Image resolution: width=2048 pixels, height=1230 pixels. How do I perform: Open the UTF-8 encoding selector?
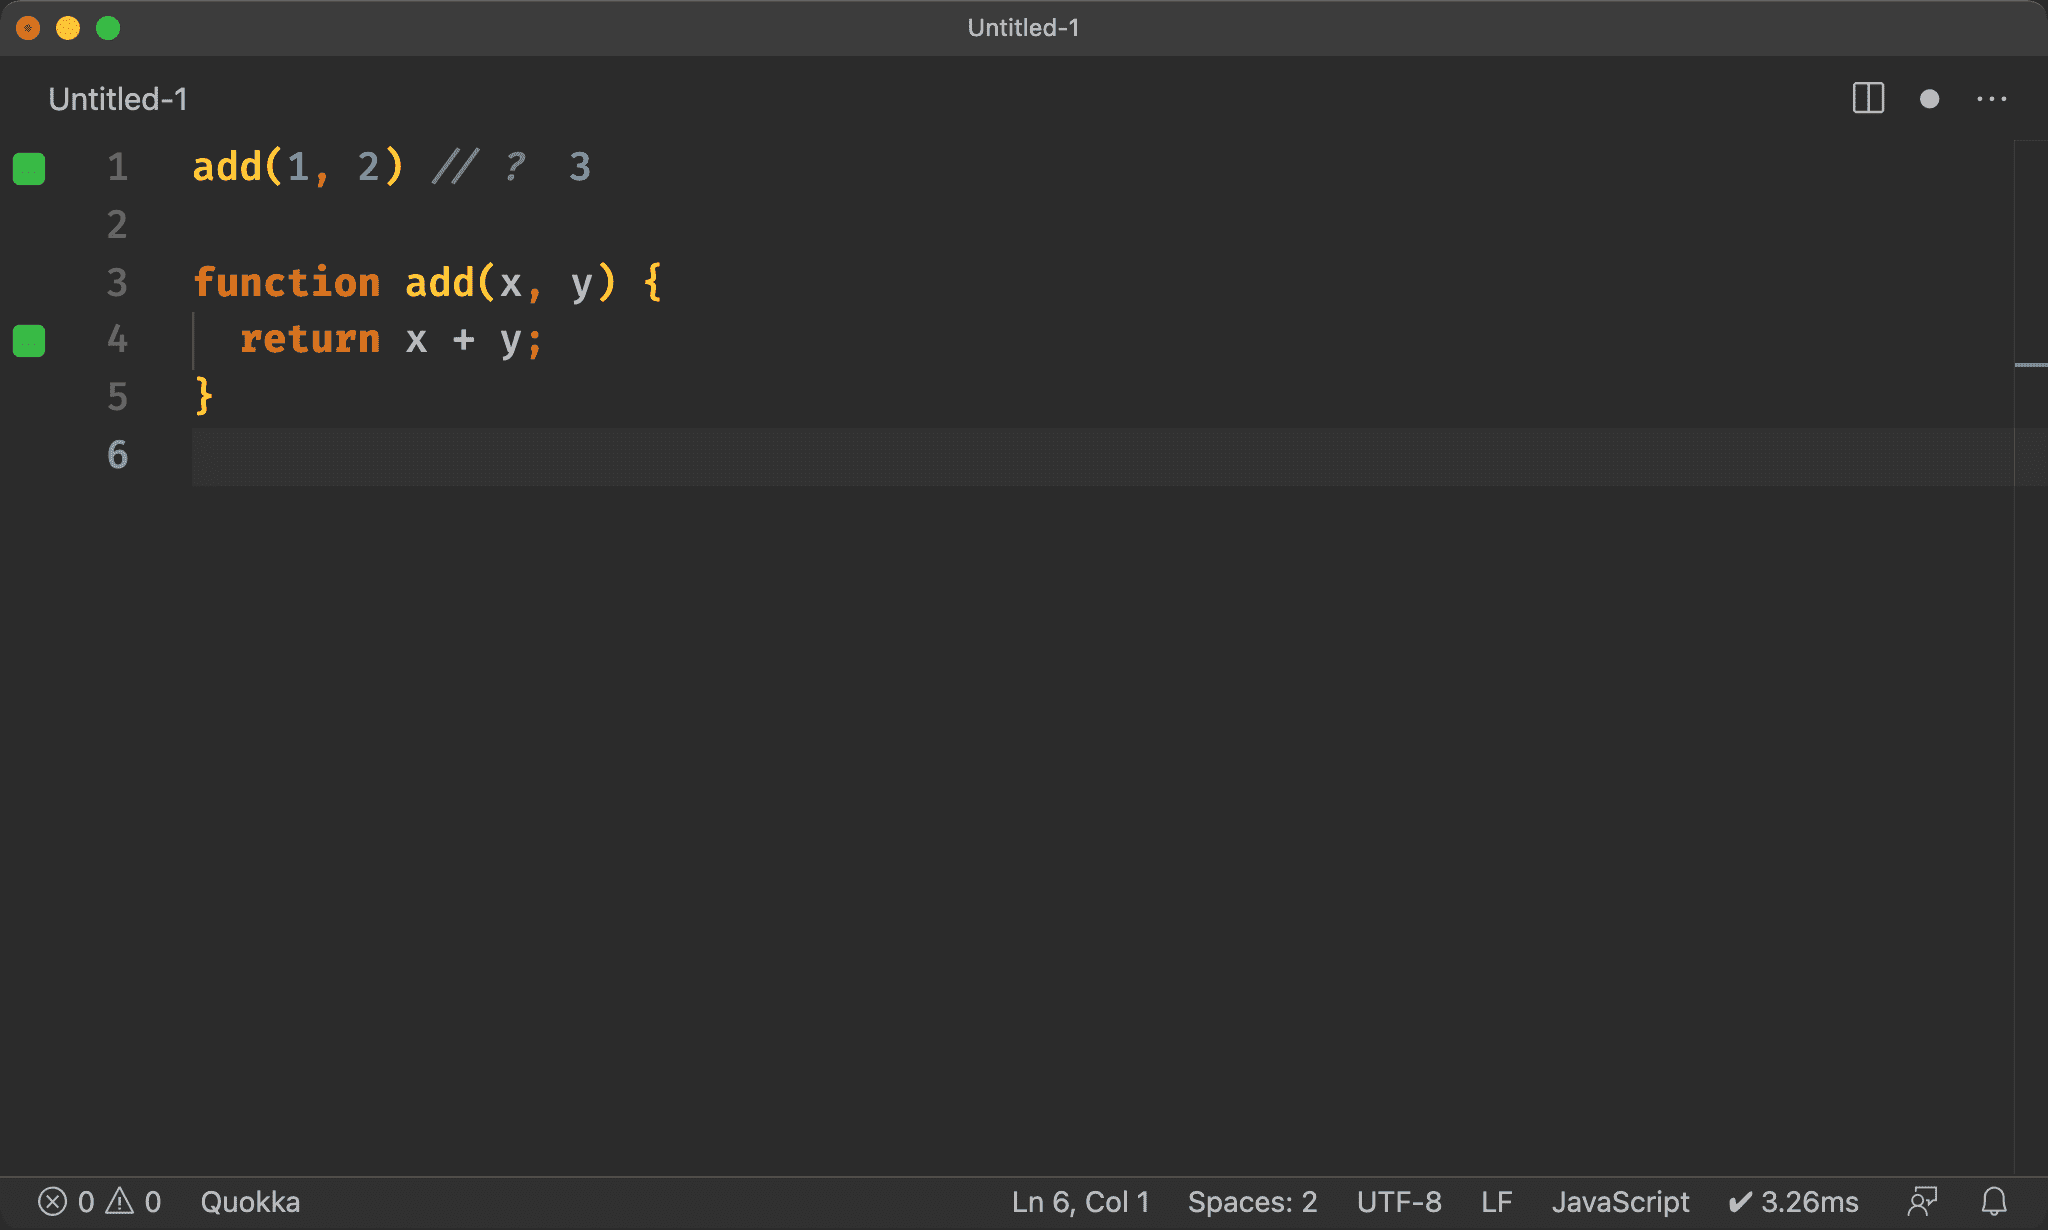(1398, 1201)
